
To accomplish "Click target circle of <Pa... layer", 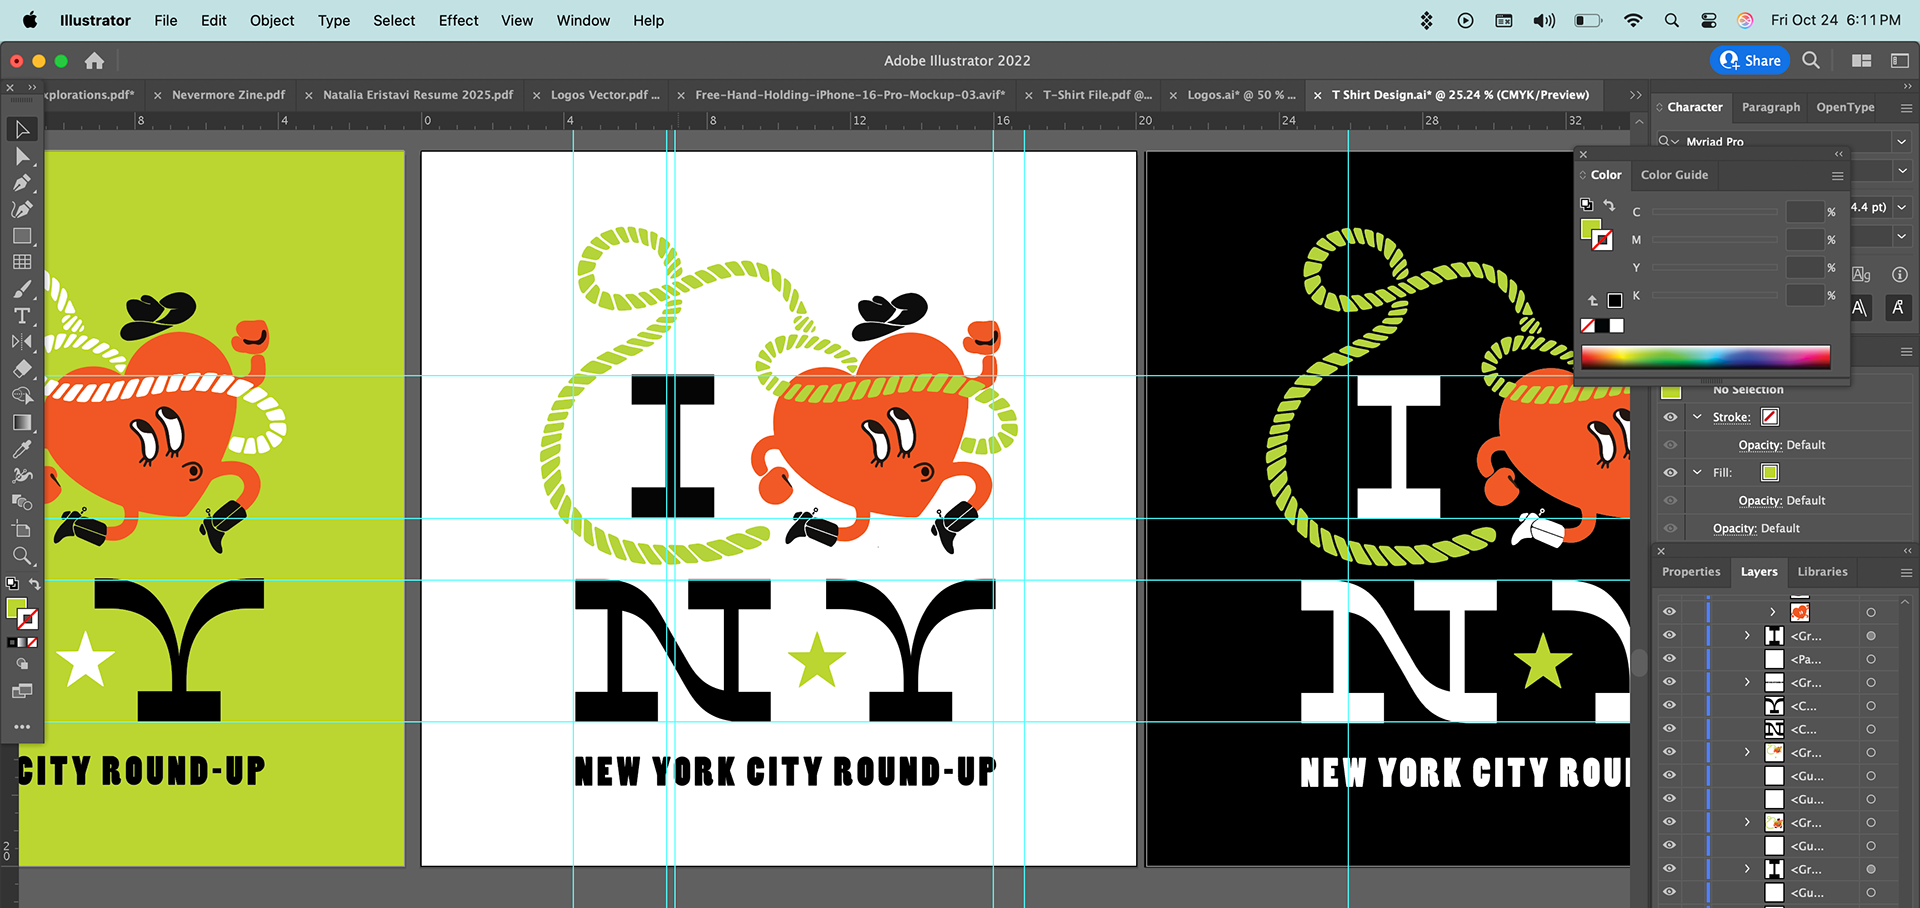I will click(x=1871, y=659).
